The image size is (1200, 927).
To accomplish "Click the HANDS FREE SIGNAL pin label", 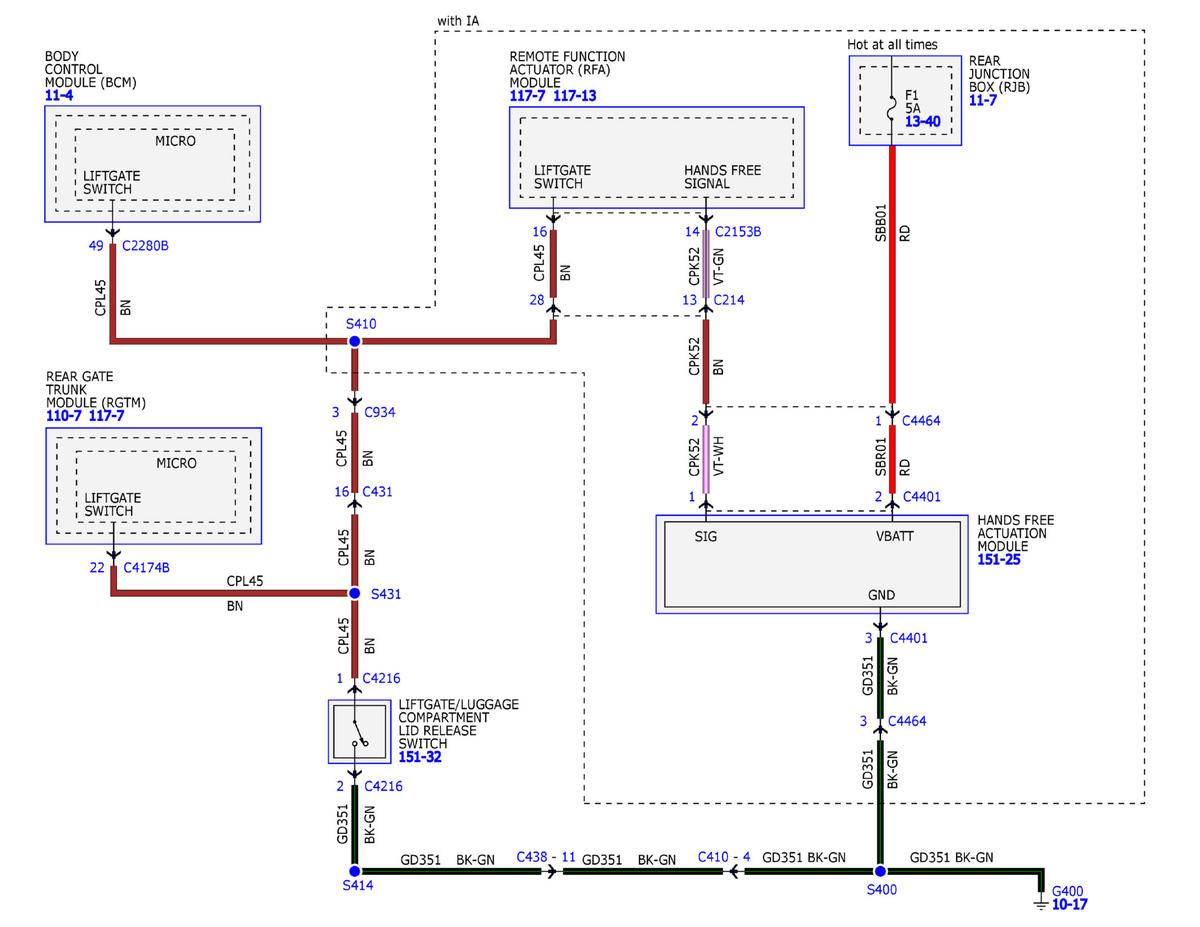I will click(x=722, y=177).
